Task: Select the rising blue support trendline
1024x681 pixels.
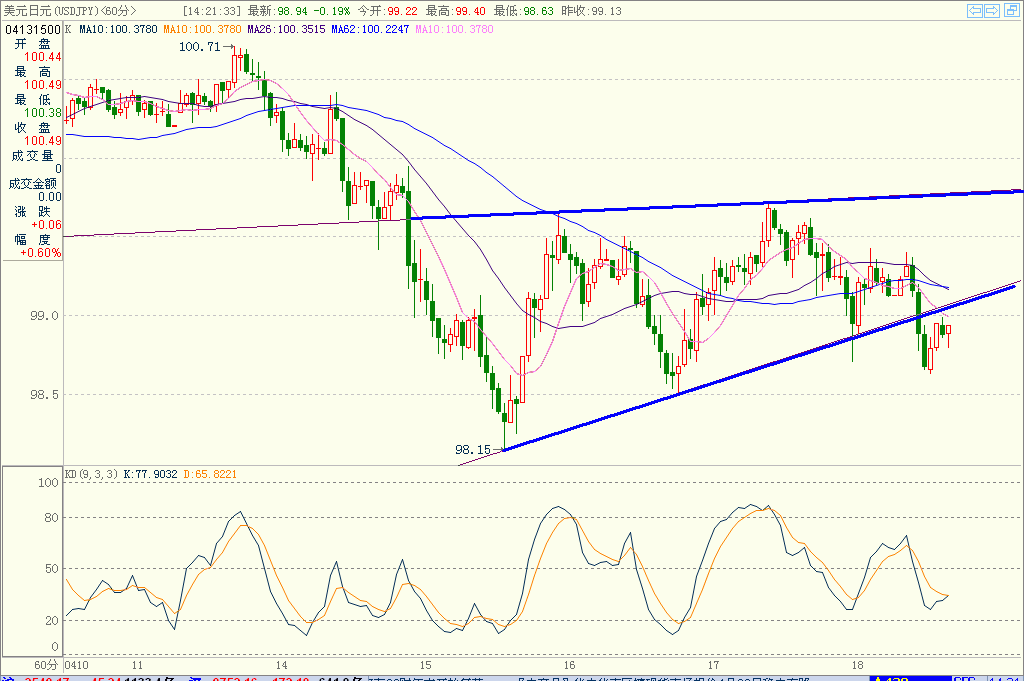Action: coord(760,366)
